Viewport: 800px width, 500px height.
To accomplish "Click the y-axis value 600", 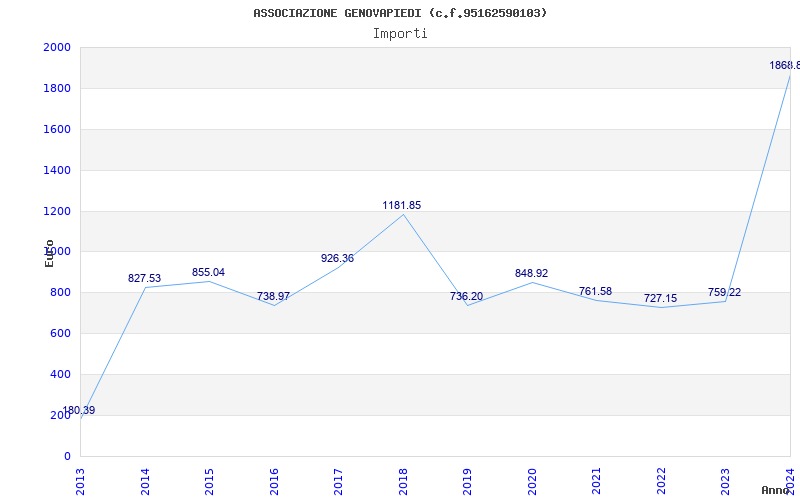I will pyautogui.click(x=60, y=334).
